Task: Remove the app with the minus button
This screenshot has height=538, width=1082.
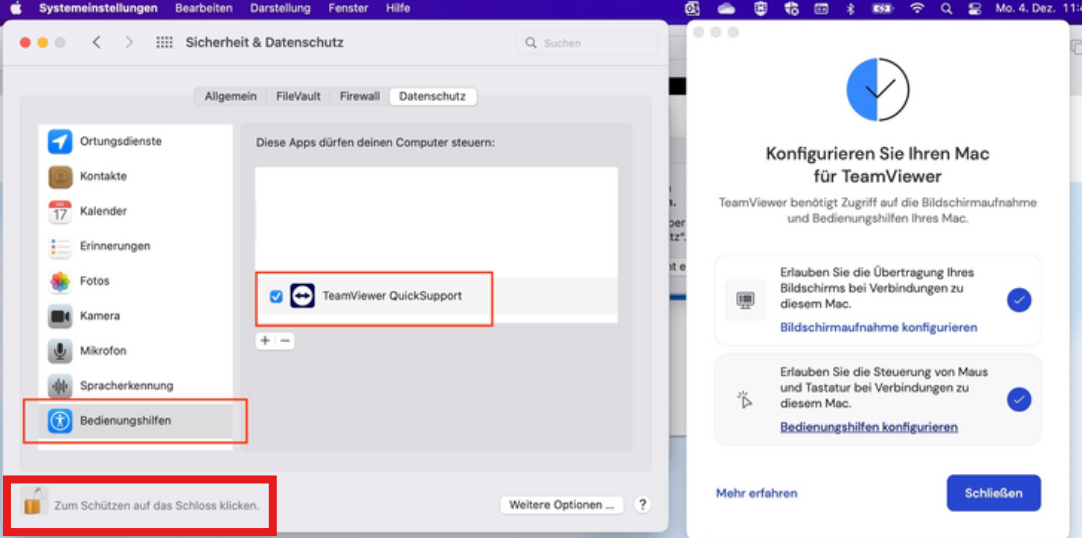Action: (x=285, y=341)
